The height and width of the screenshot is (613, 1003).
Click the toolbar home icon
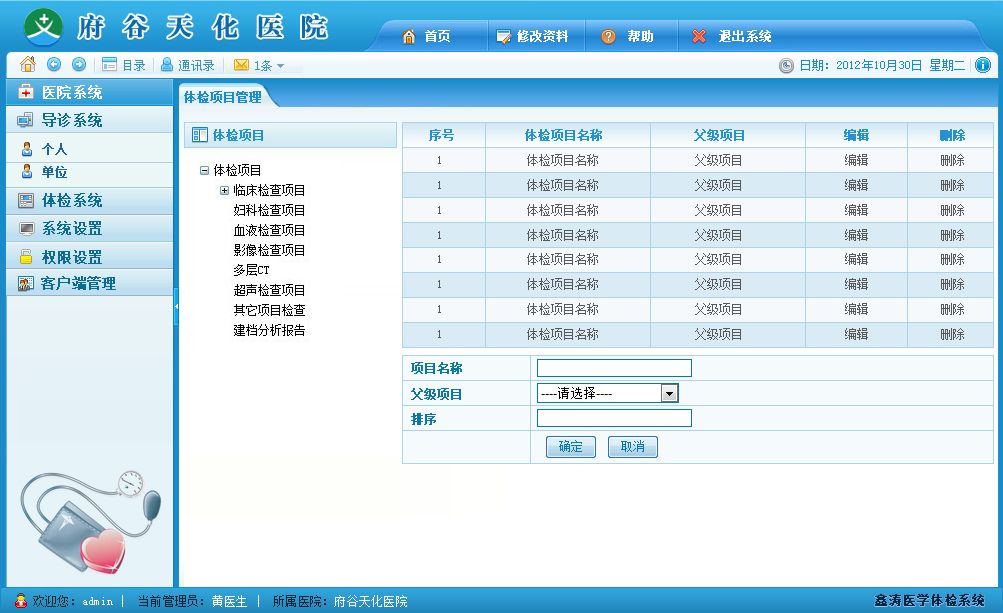(28, 64)
